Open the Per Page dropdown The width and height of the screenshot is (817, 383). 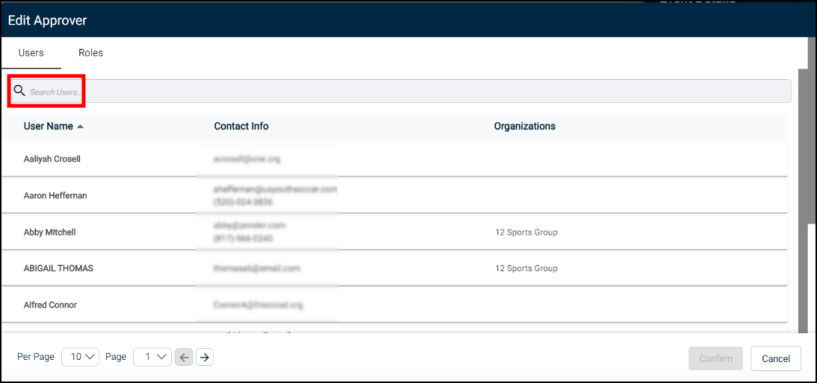tap(80, 357)
